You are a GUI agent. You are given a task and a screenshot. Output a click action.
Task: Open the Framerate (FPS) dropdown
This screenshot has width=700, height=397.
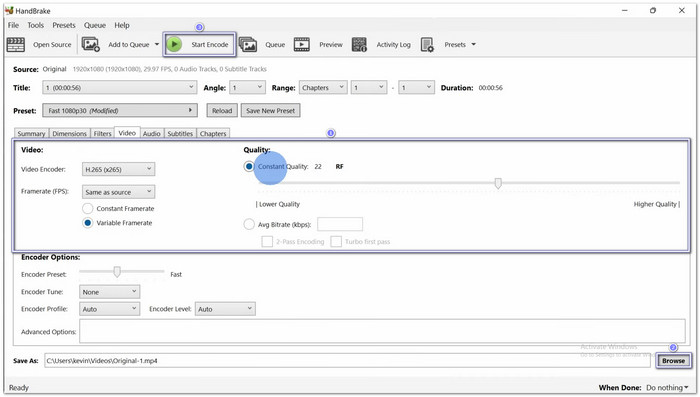tap(118, 192)
